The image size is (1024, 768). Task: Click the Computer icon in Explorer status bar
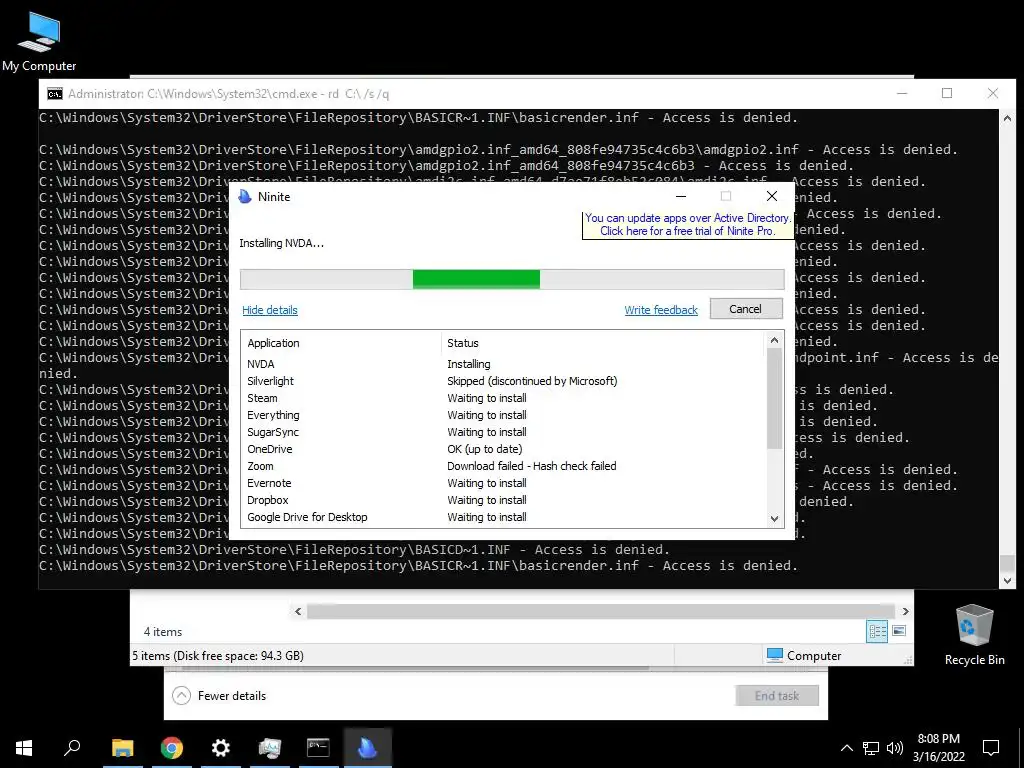774,655
